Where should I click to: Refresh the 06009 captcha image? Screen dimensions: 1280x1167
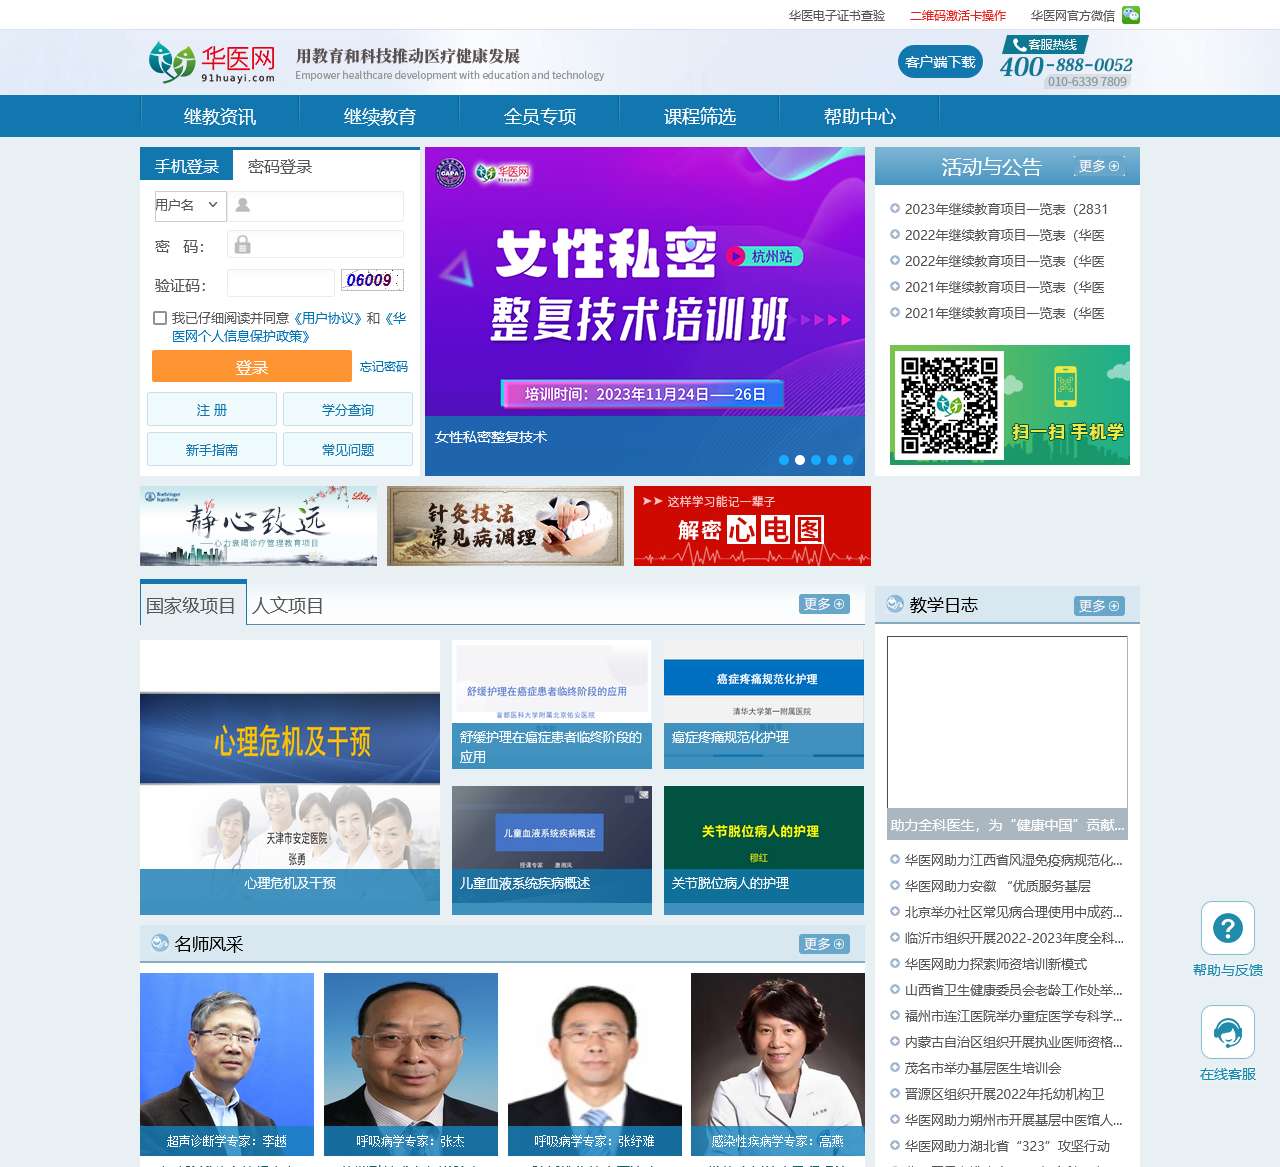371,280
